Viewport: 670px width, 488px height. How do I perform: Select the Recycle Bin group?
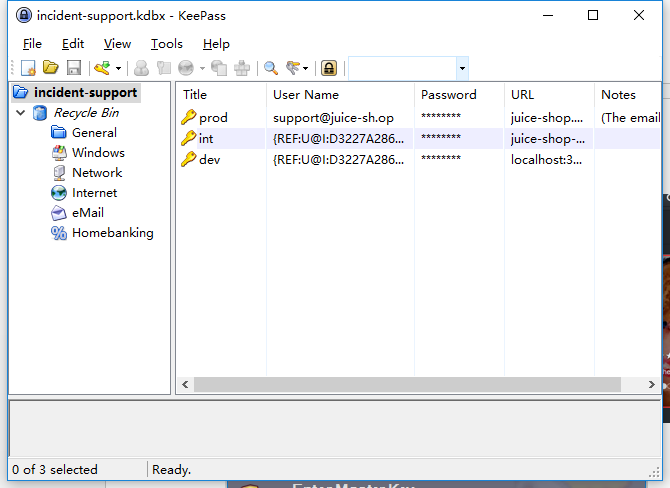pyautogui.click(x=86, y=113)
